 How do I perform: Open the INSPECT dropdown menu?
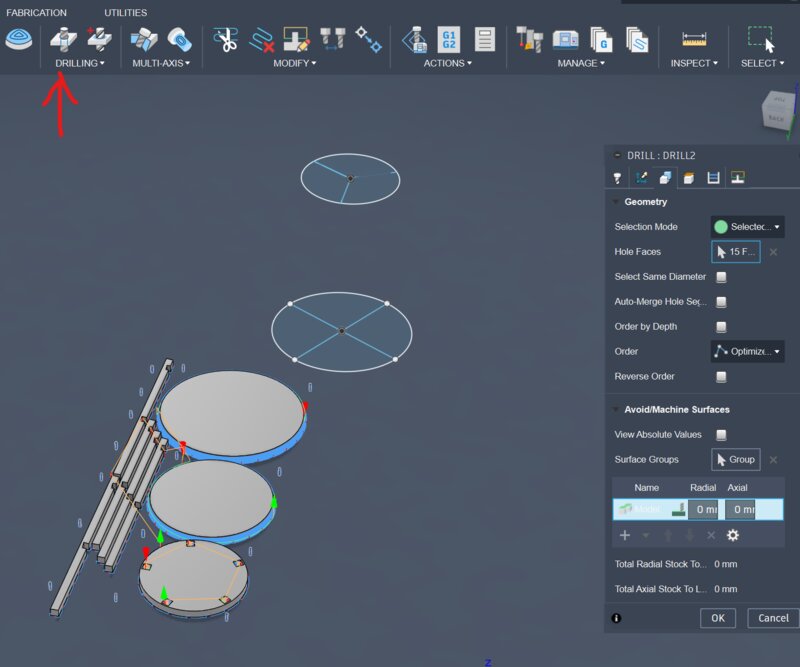point(694,63)
